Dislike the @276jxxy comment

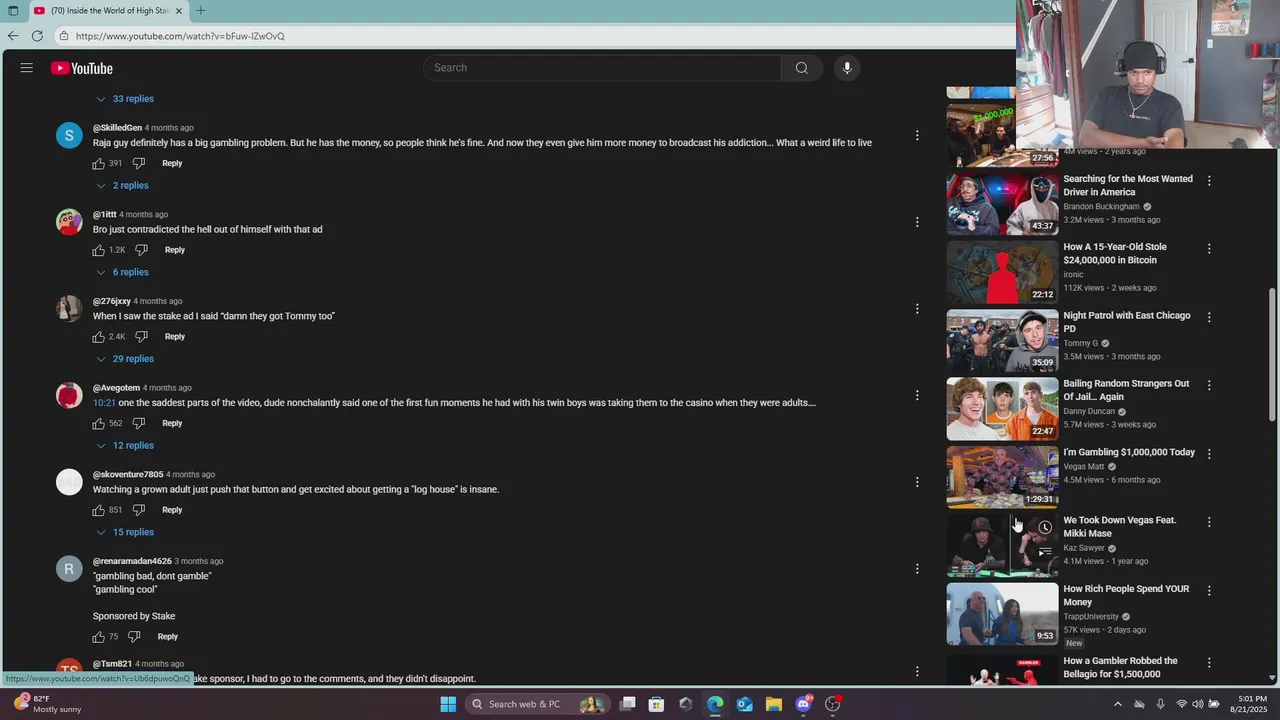[x=141, y=337]
